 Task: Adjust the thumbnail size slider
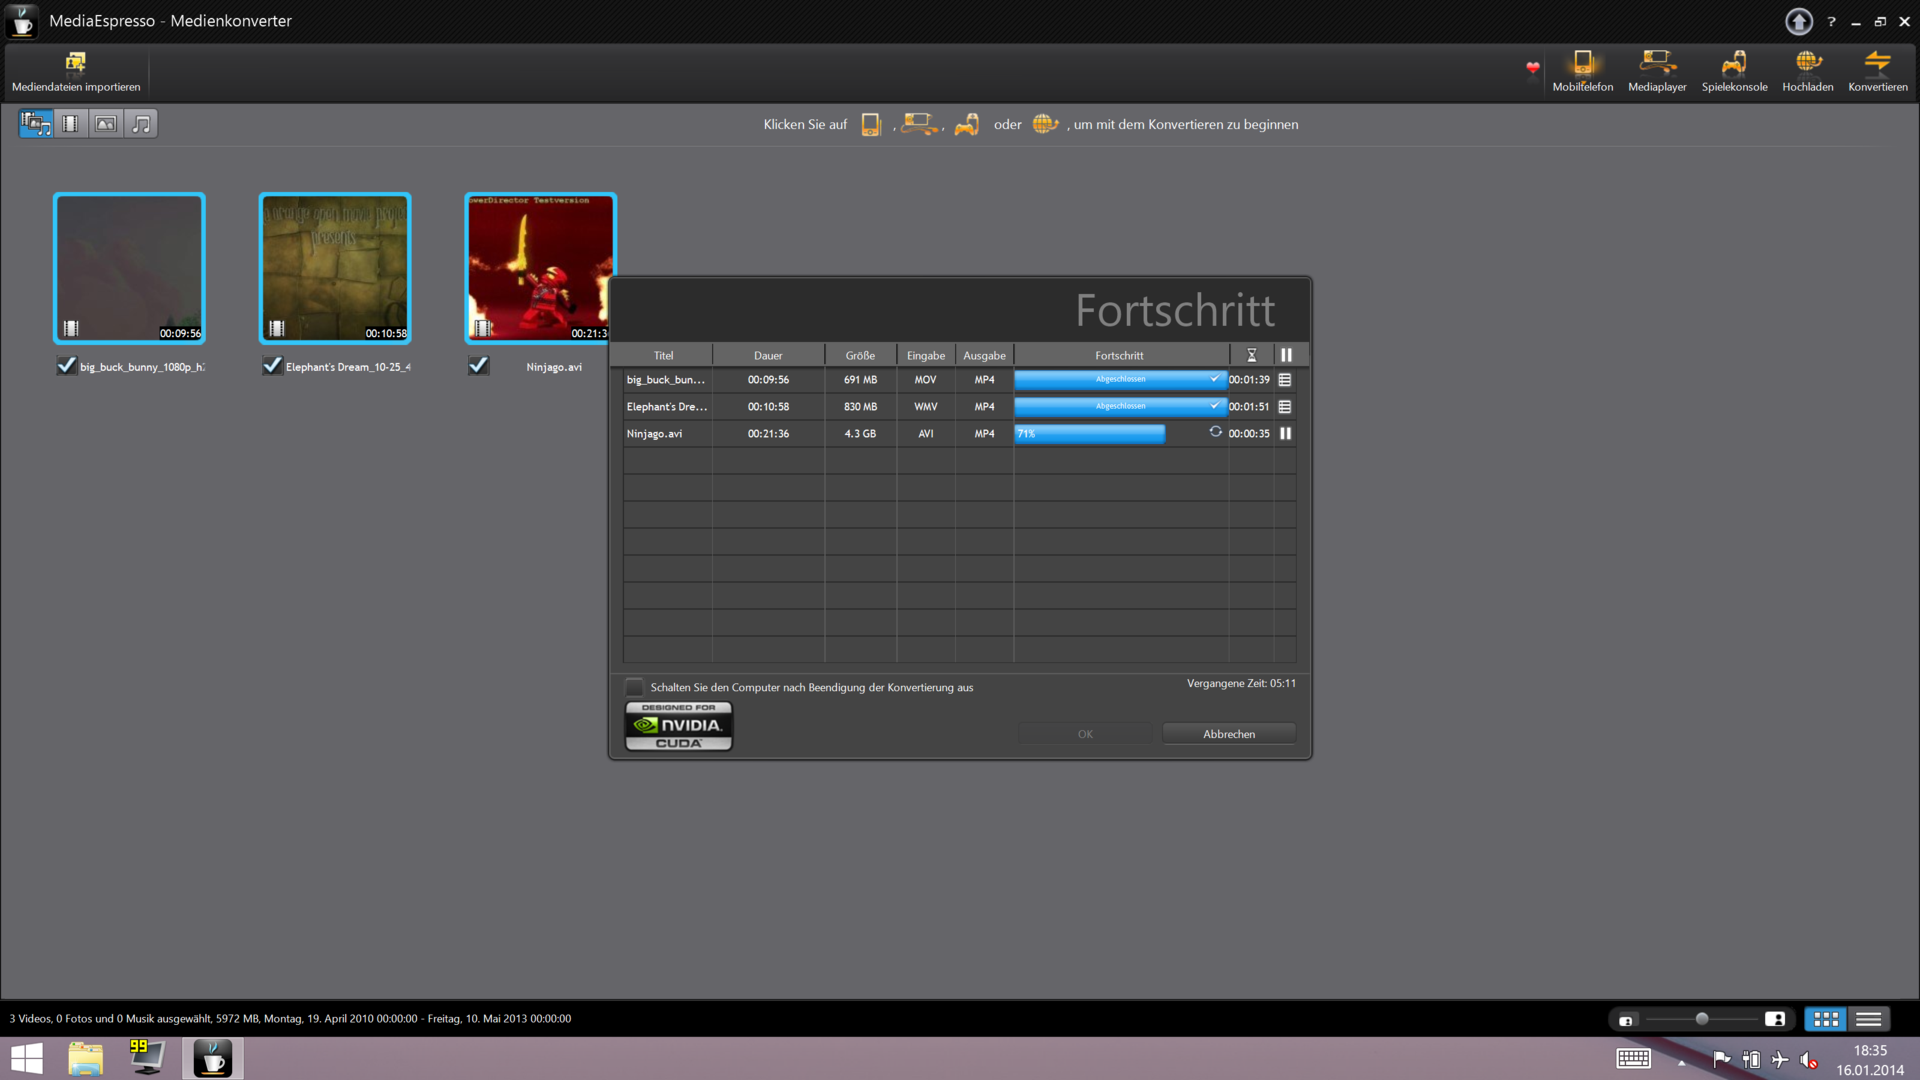pos(1701,1019)
